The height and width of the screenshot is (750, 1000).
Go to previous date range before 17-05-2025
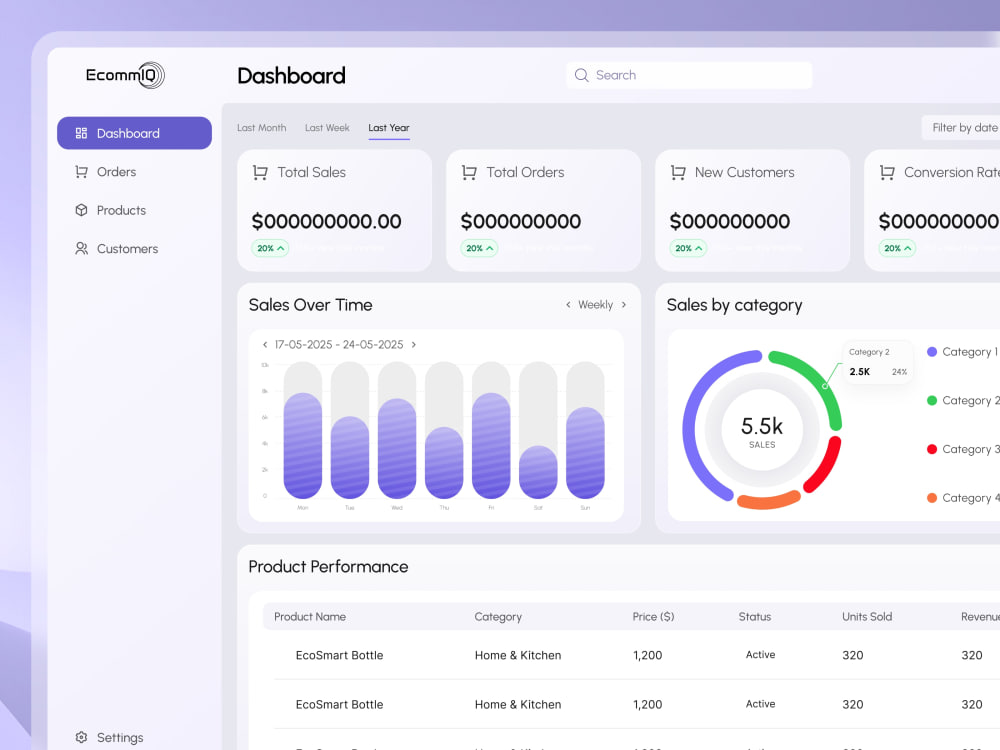coord(265,344)
